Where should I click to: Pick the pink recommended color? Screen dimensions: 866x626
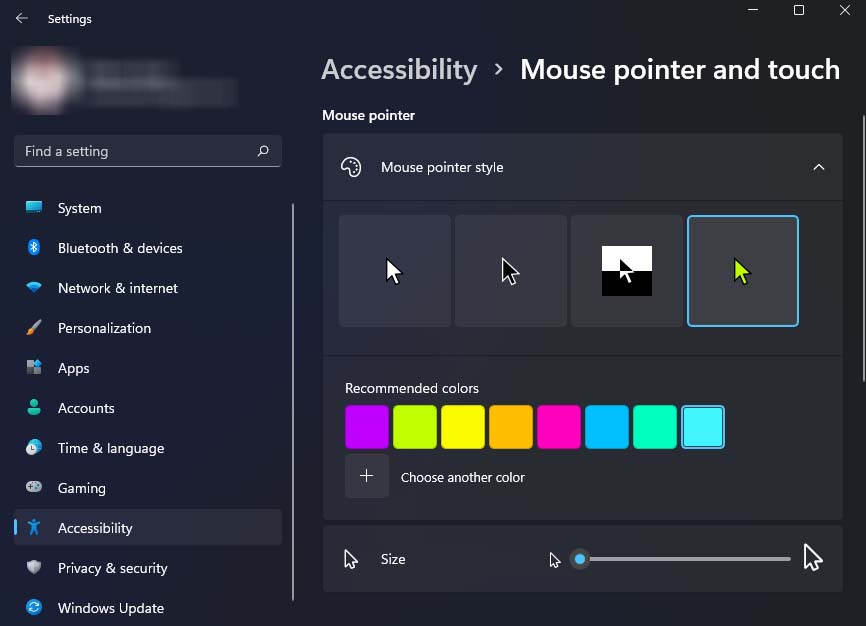pos(559,427)
